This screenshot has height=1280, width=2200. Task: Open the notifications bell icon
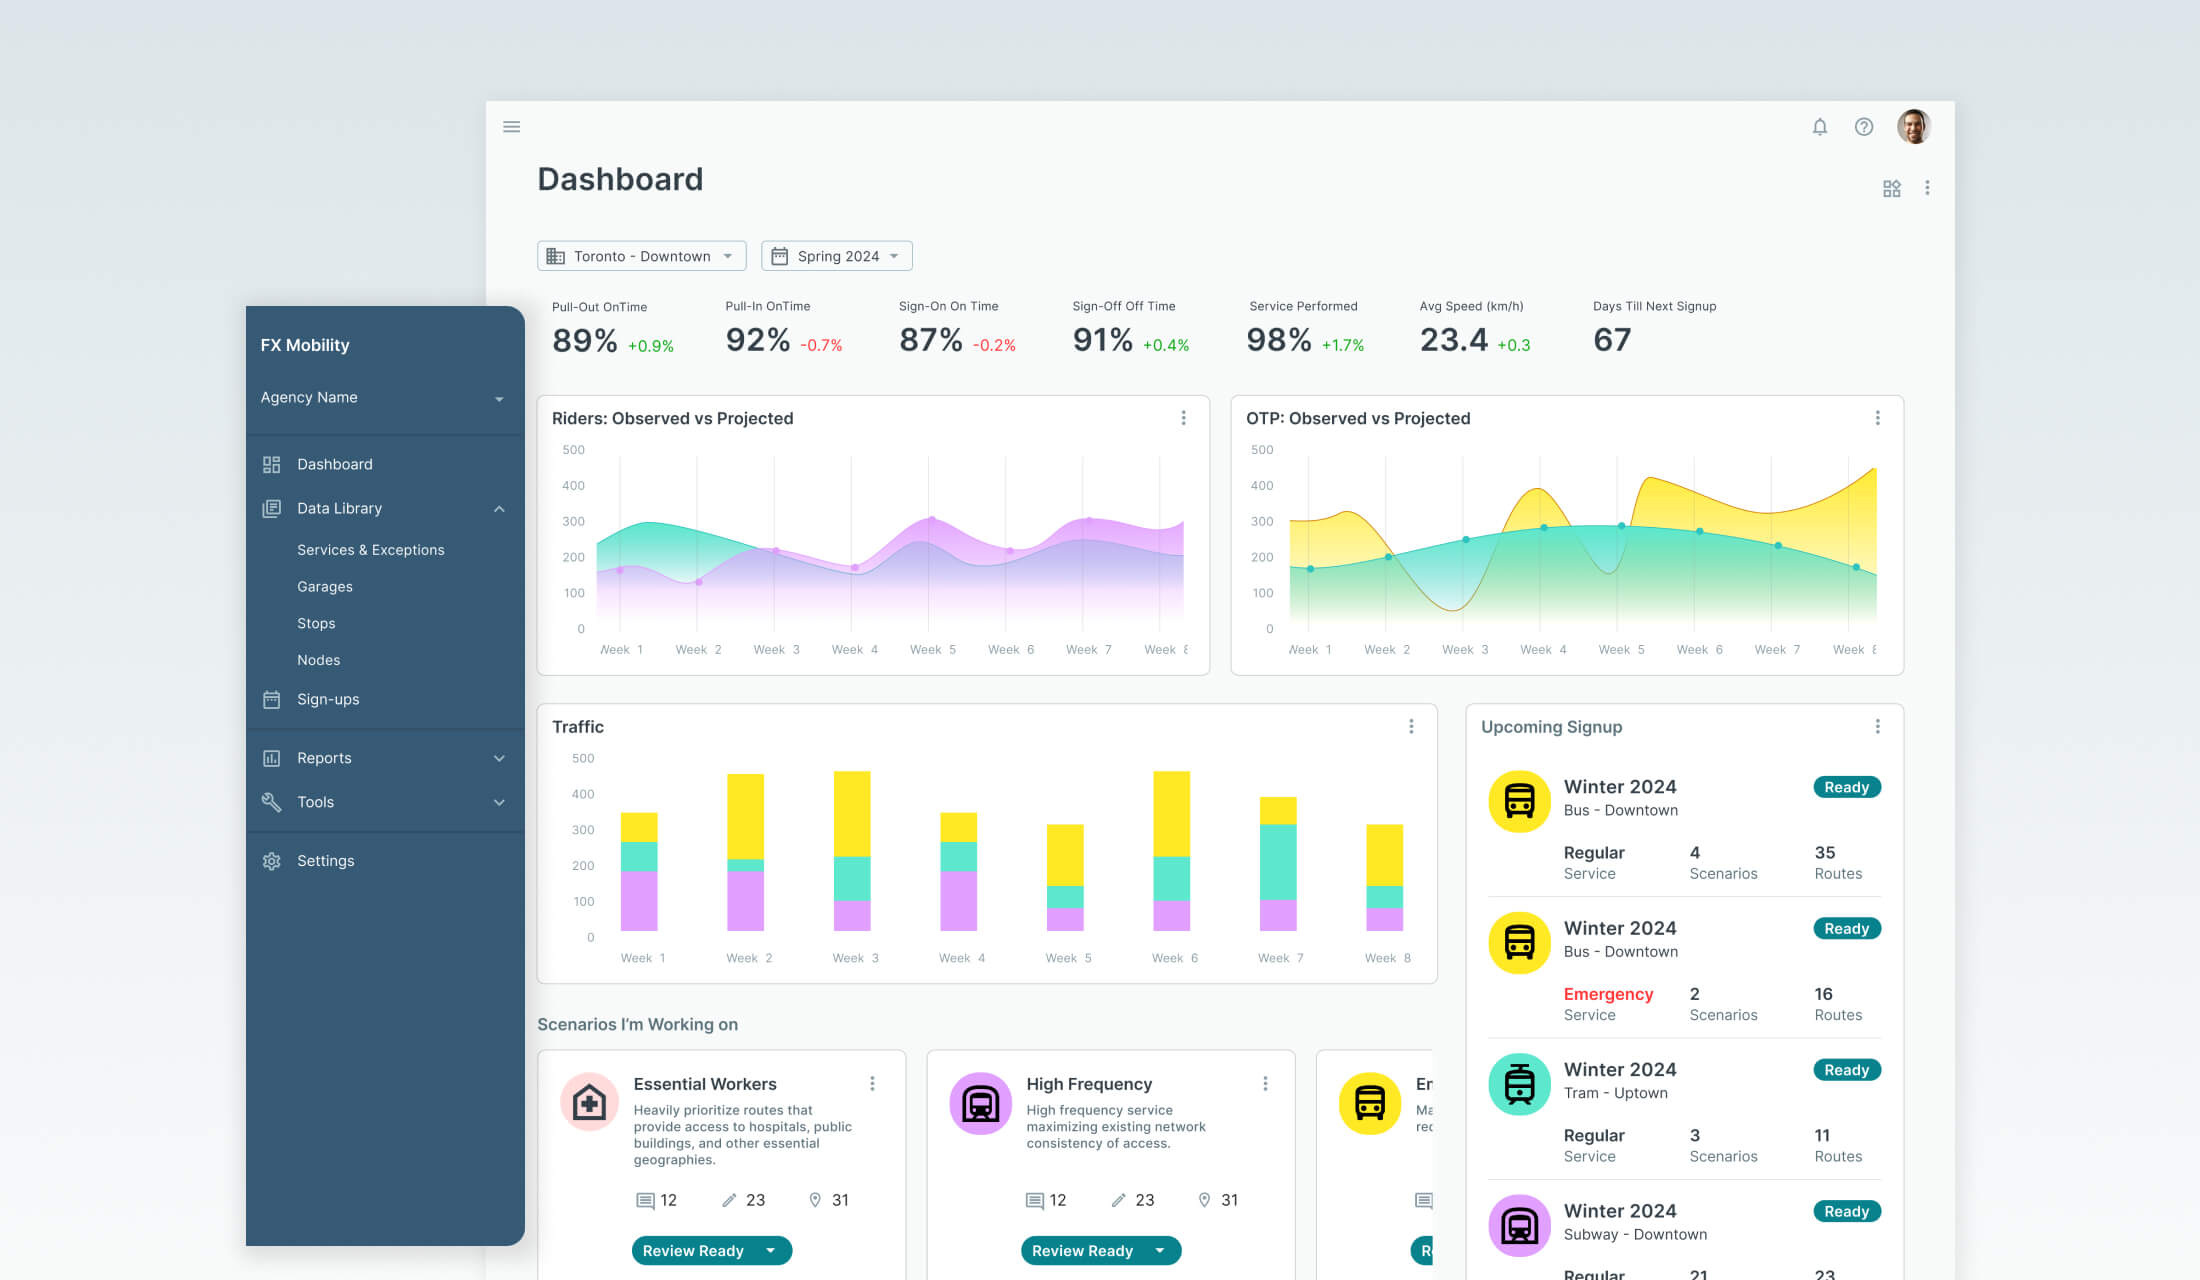tap(1819, 127)
